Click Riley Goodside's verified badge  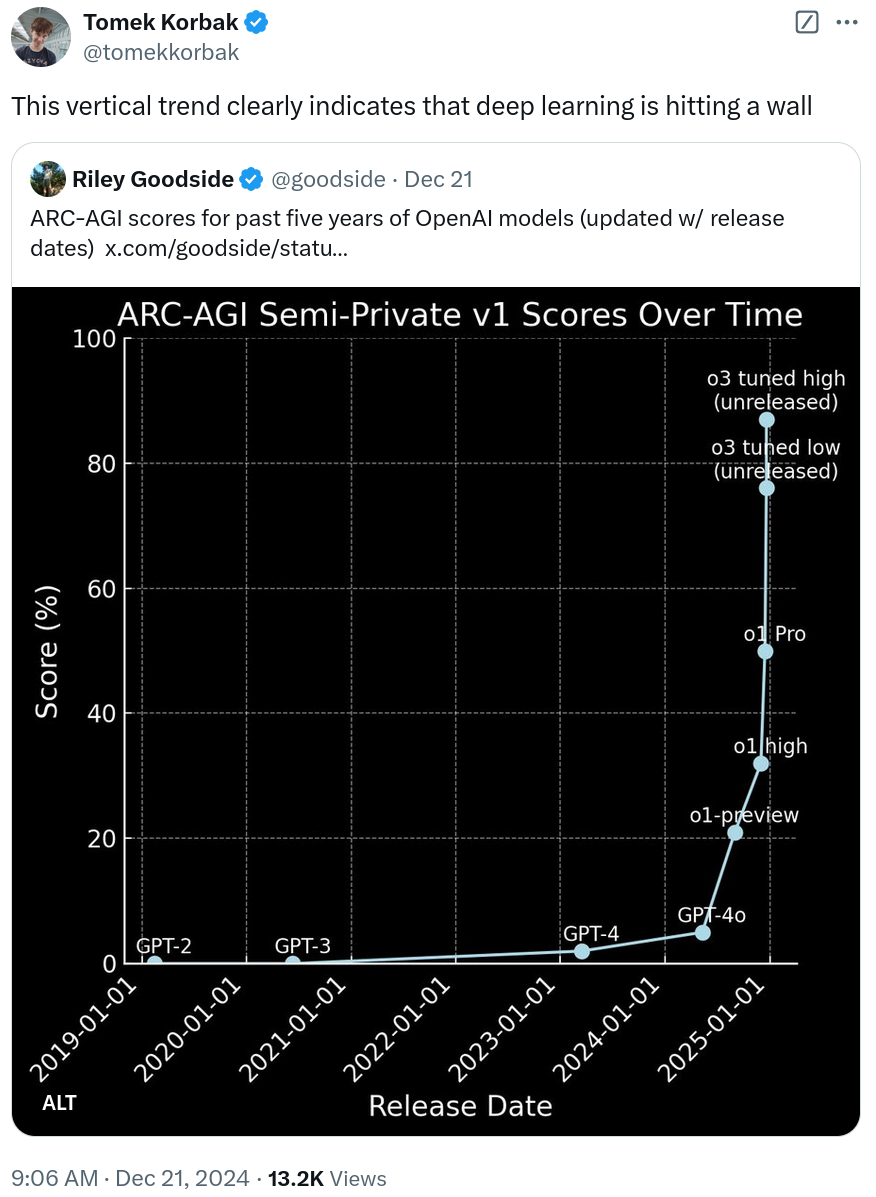[251, 180]
